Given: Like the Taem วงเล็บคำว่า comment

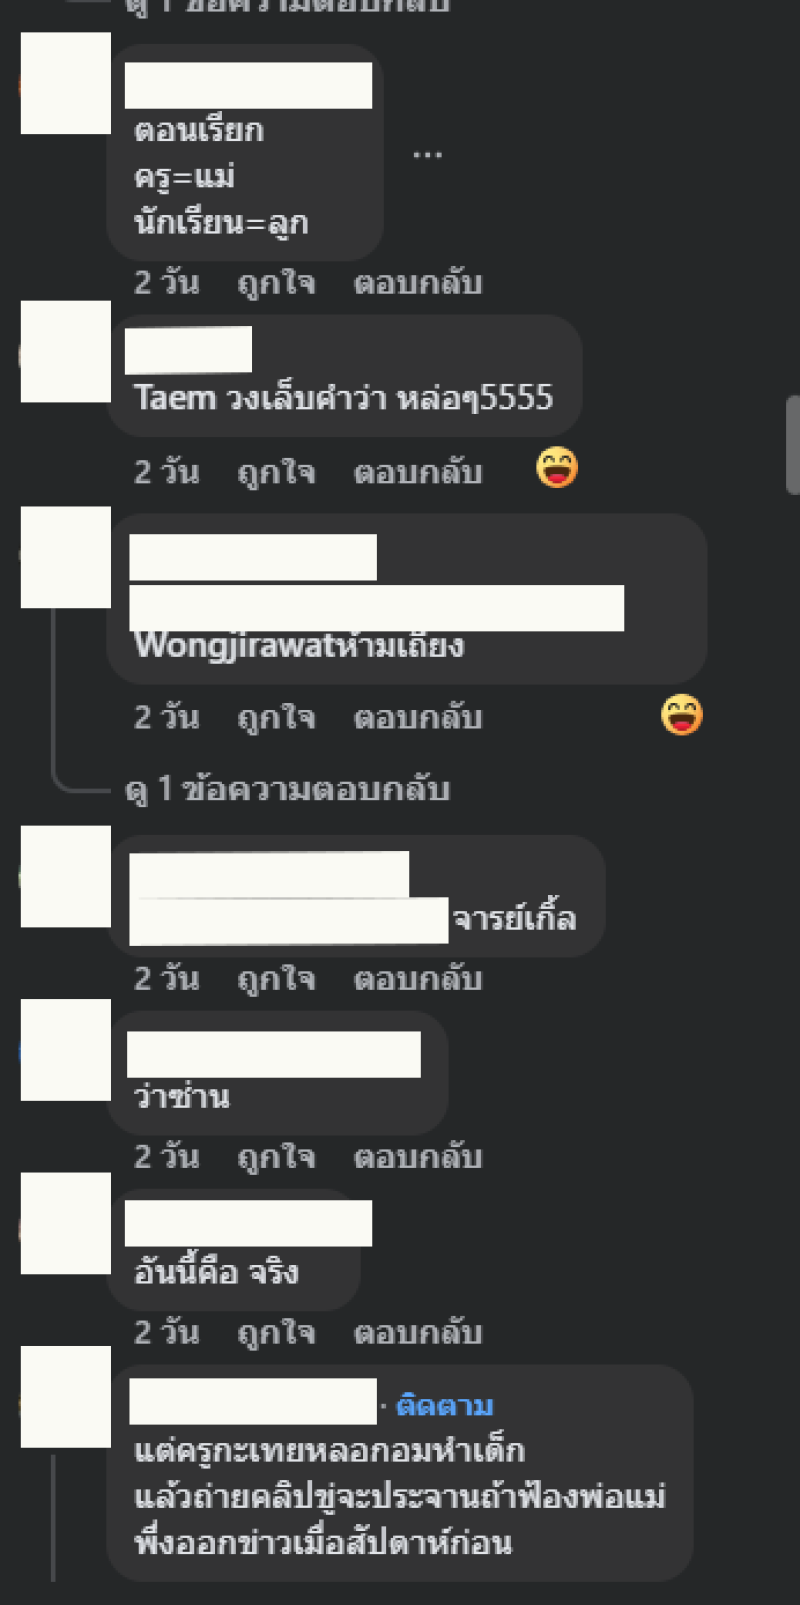Looking at the screenshot, I should point(276,471).
